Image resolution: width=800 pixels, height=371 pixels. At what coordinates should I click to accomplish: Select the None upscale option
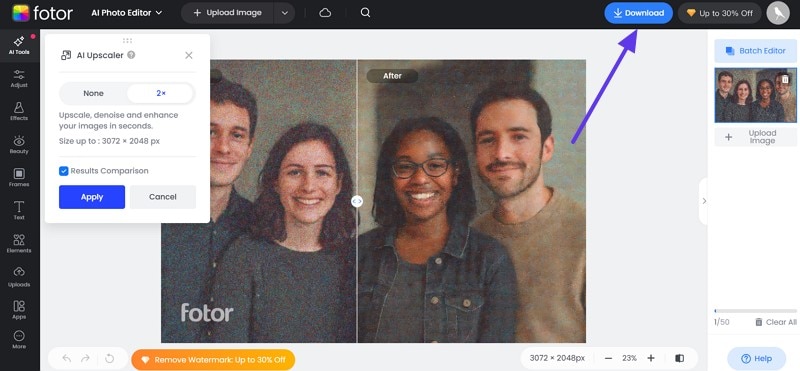[93, 93]
